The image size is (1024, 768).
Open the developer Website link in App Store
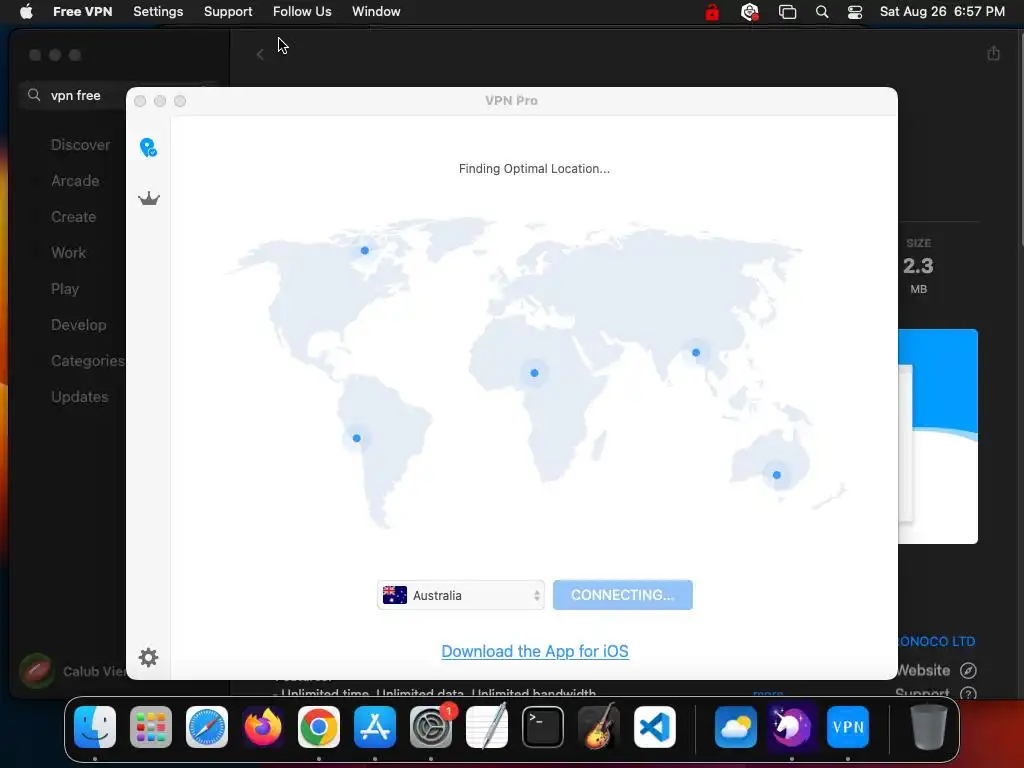[935, 670]
